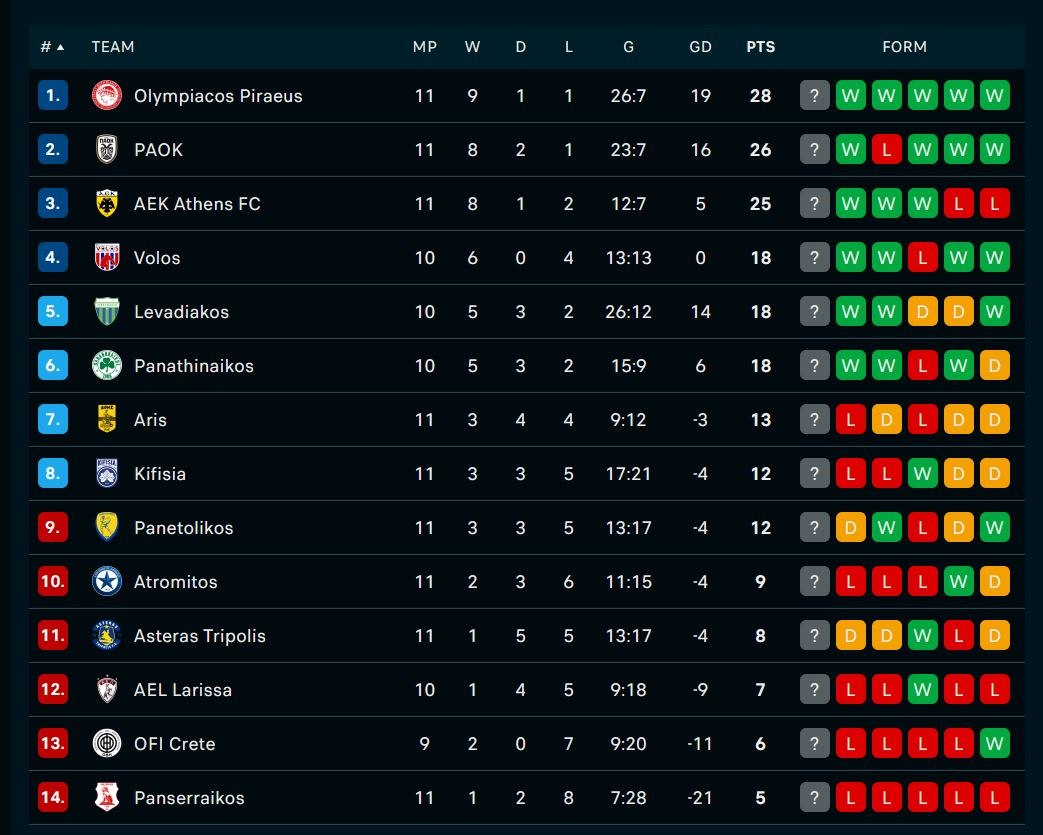Sort the table by rank column

point(52,47)
